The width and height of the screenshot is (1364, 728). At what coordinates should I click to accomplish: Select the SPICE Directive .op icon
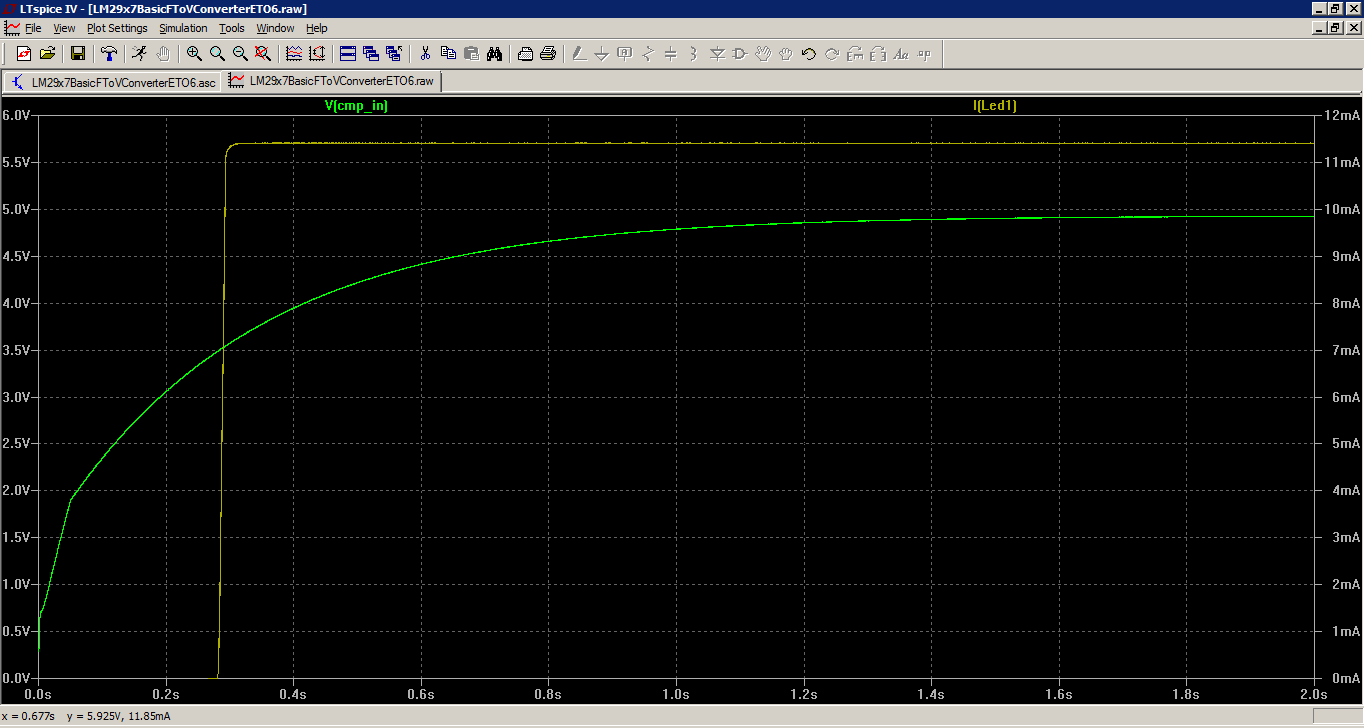[924, 53]
